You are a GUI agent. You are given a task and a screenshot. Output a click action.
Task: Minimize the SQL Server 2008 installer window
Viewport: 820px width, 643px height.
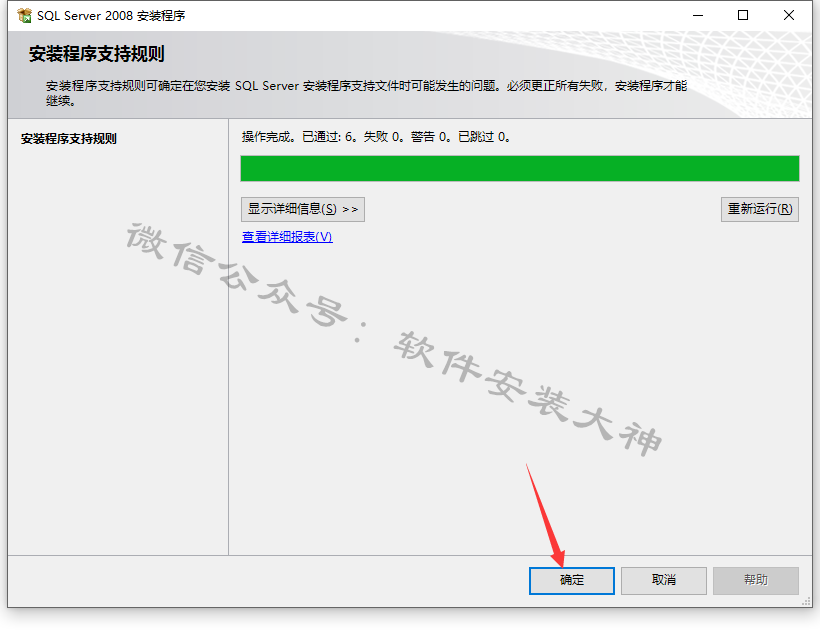[x=698, y=16]
